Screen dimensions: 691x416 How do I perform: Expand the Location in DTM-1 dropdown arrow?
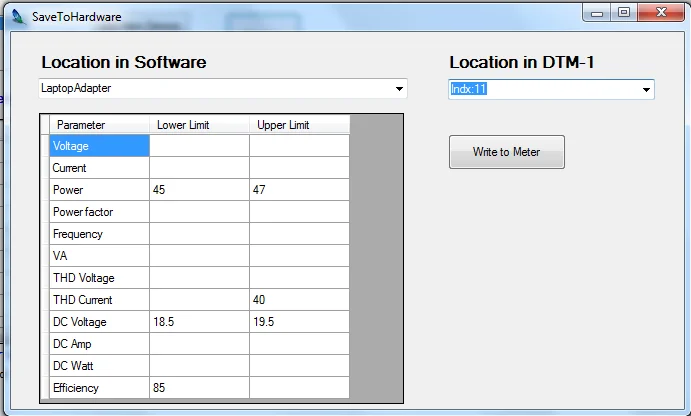point(645,90)
